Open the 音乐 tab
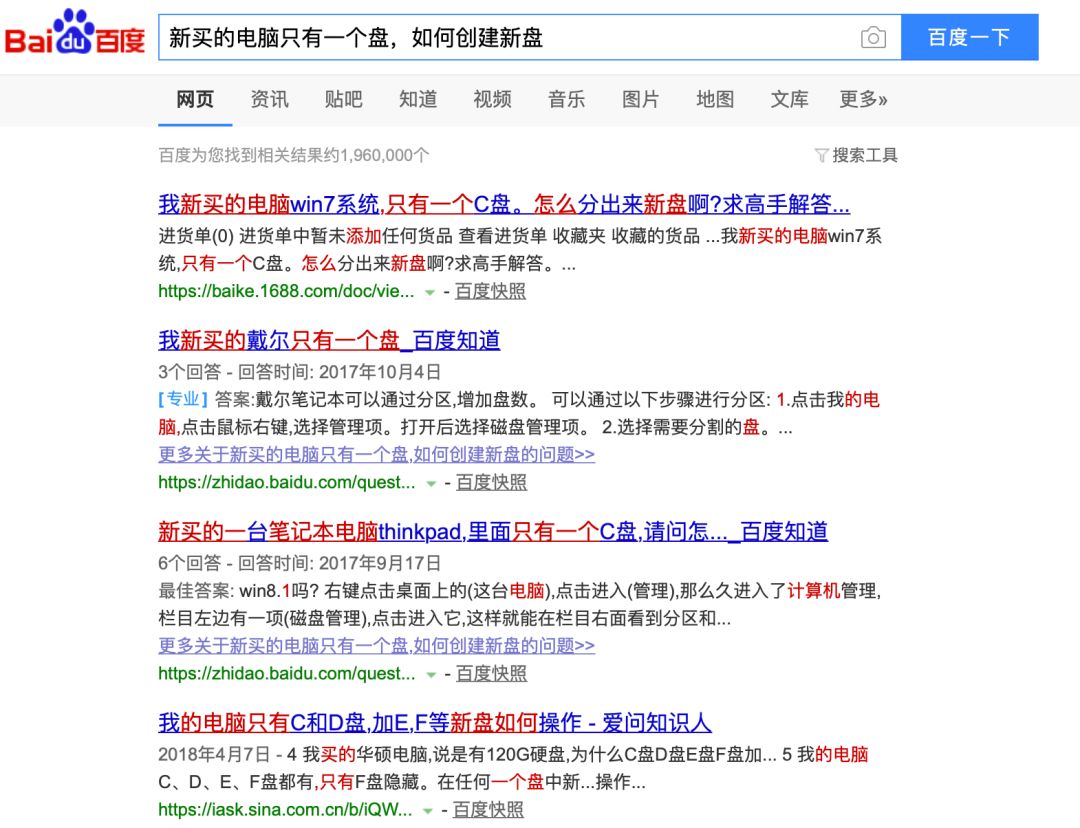This screenshot has width=1080, height=828. pos(567,99)
